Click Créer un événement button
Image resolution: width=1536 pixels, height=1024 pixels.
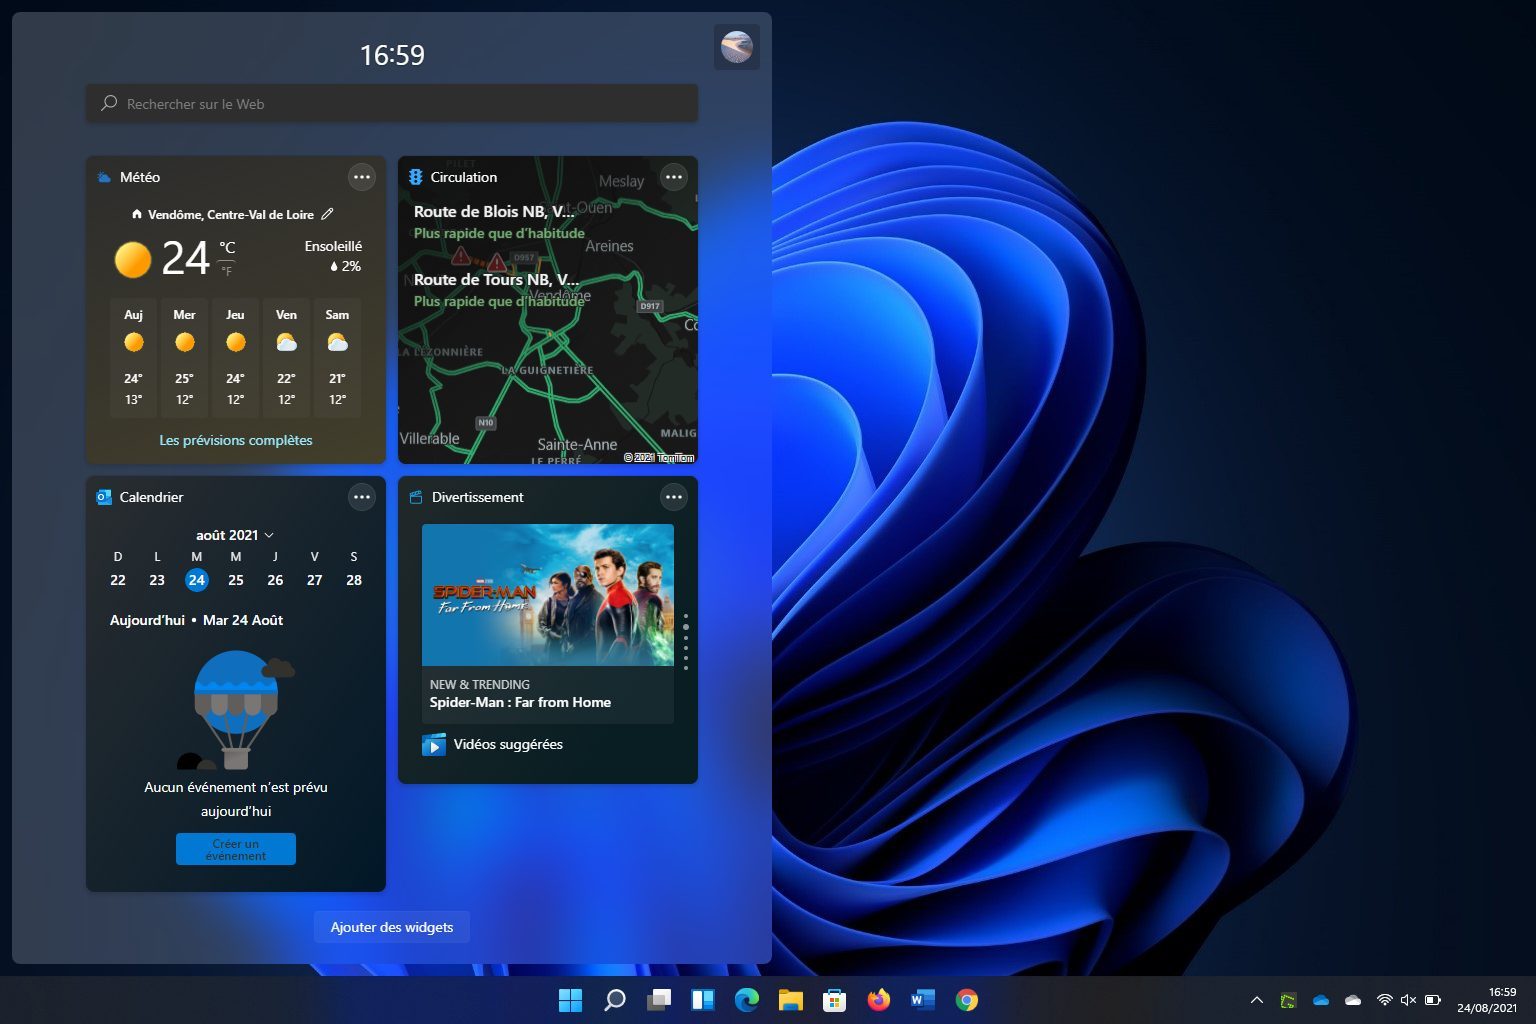point(236,849)
